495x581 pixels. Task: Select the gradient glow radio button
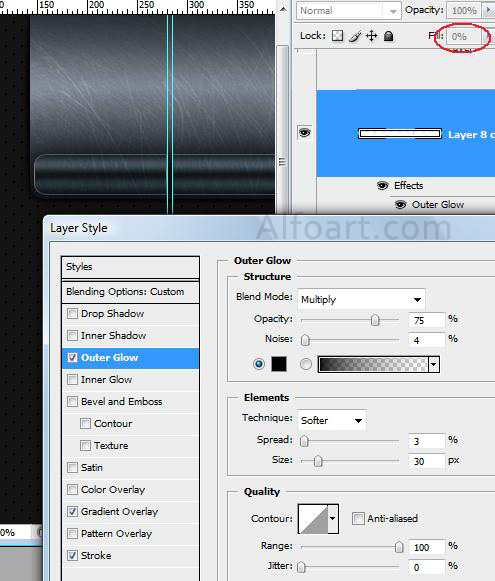point(306,364)
